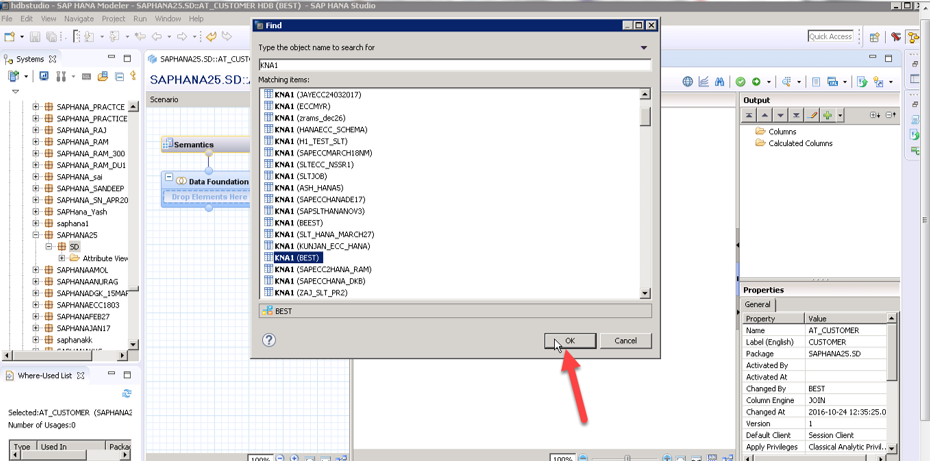
Task: Expand the Attribute Views folder node
Action: pos(62,258)
